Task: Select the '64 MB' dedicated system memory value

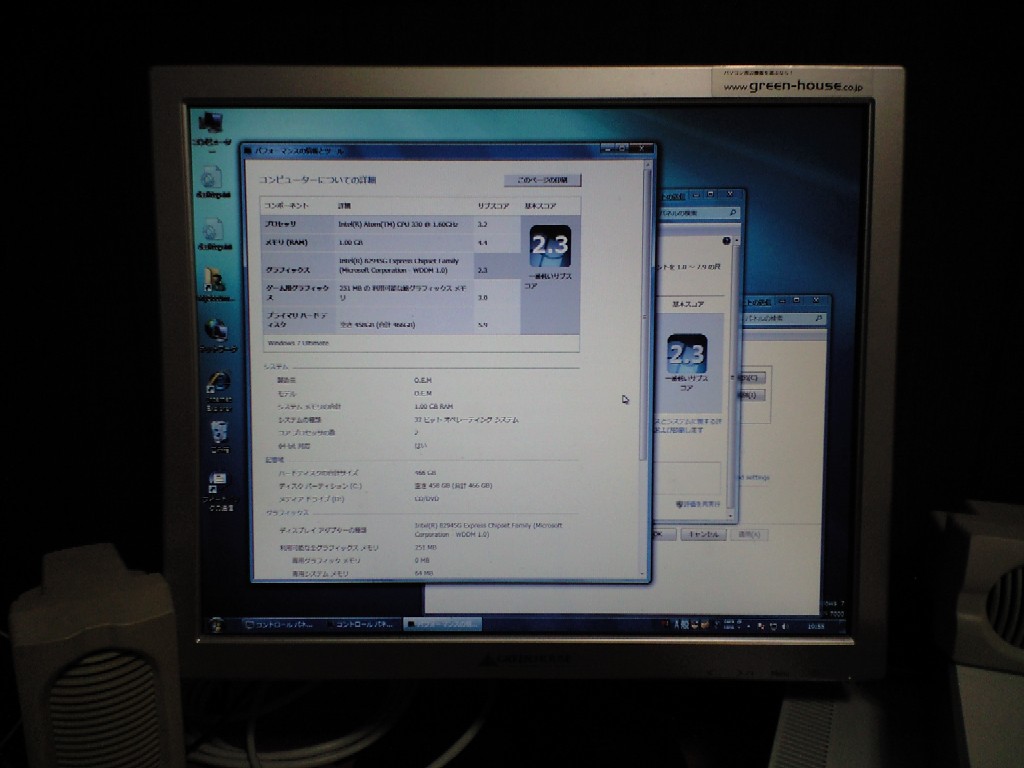Action: [x=423, y=573]
